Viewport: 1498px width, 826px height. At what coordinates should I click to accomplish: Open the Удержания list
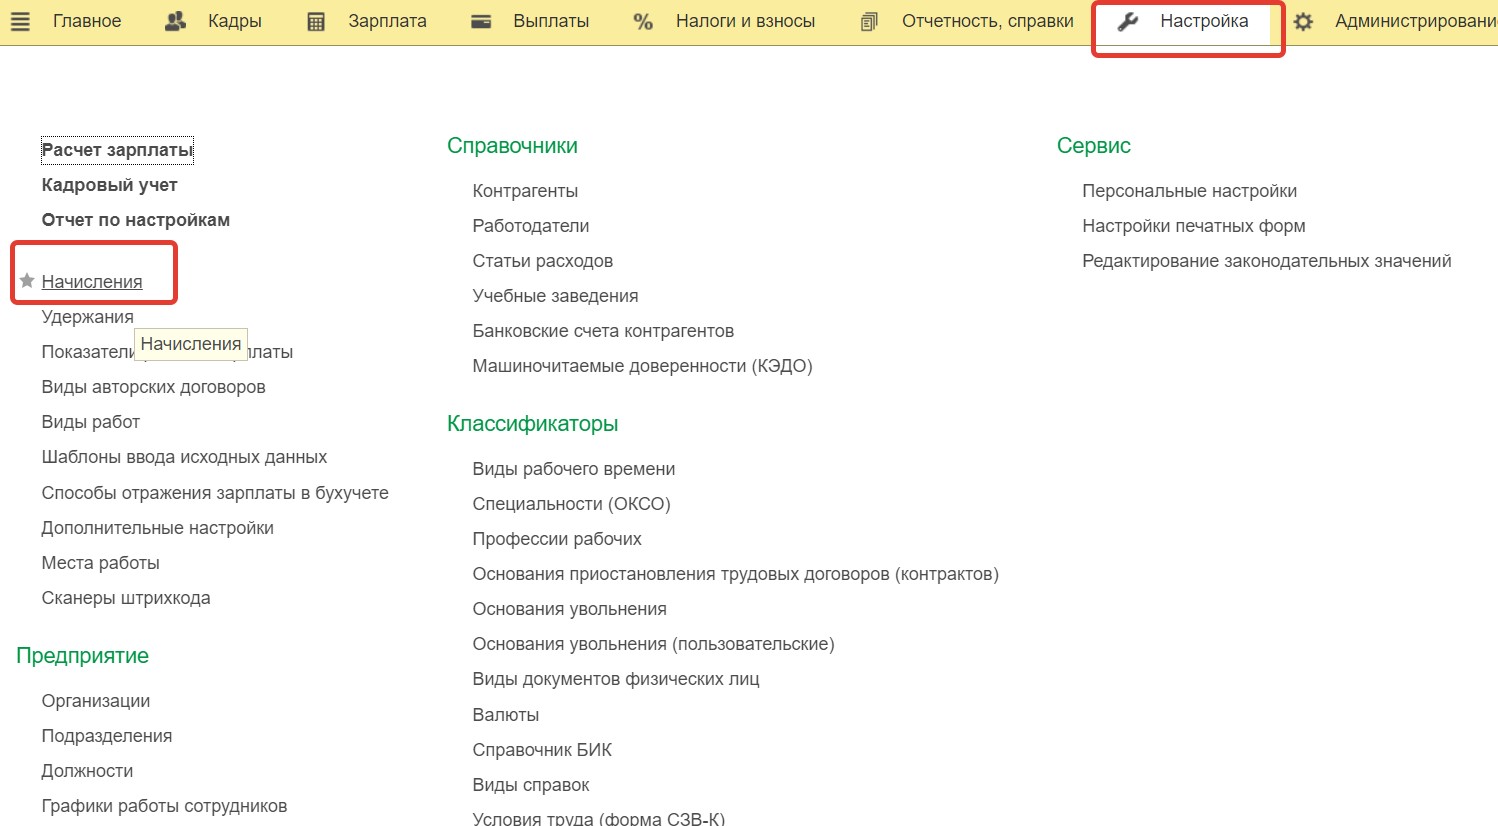[87, 317]
